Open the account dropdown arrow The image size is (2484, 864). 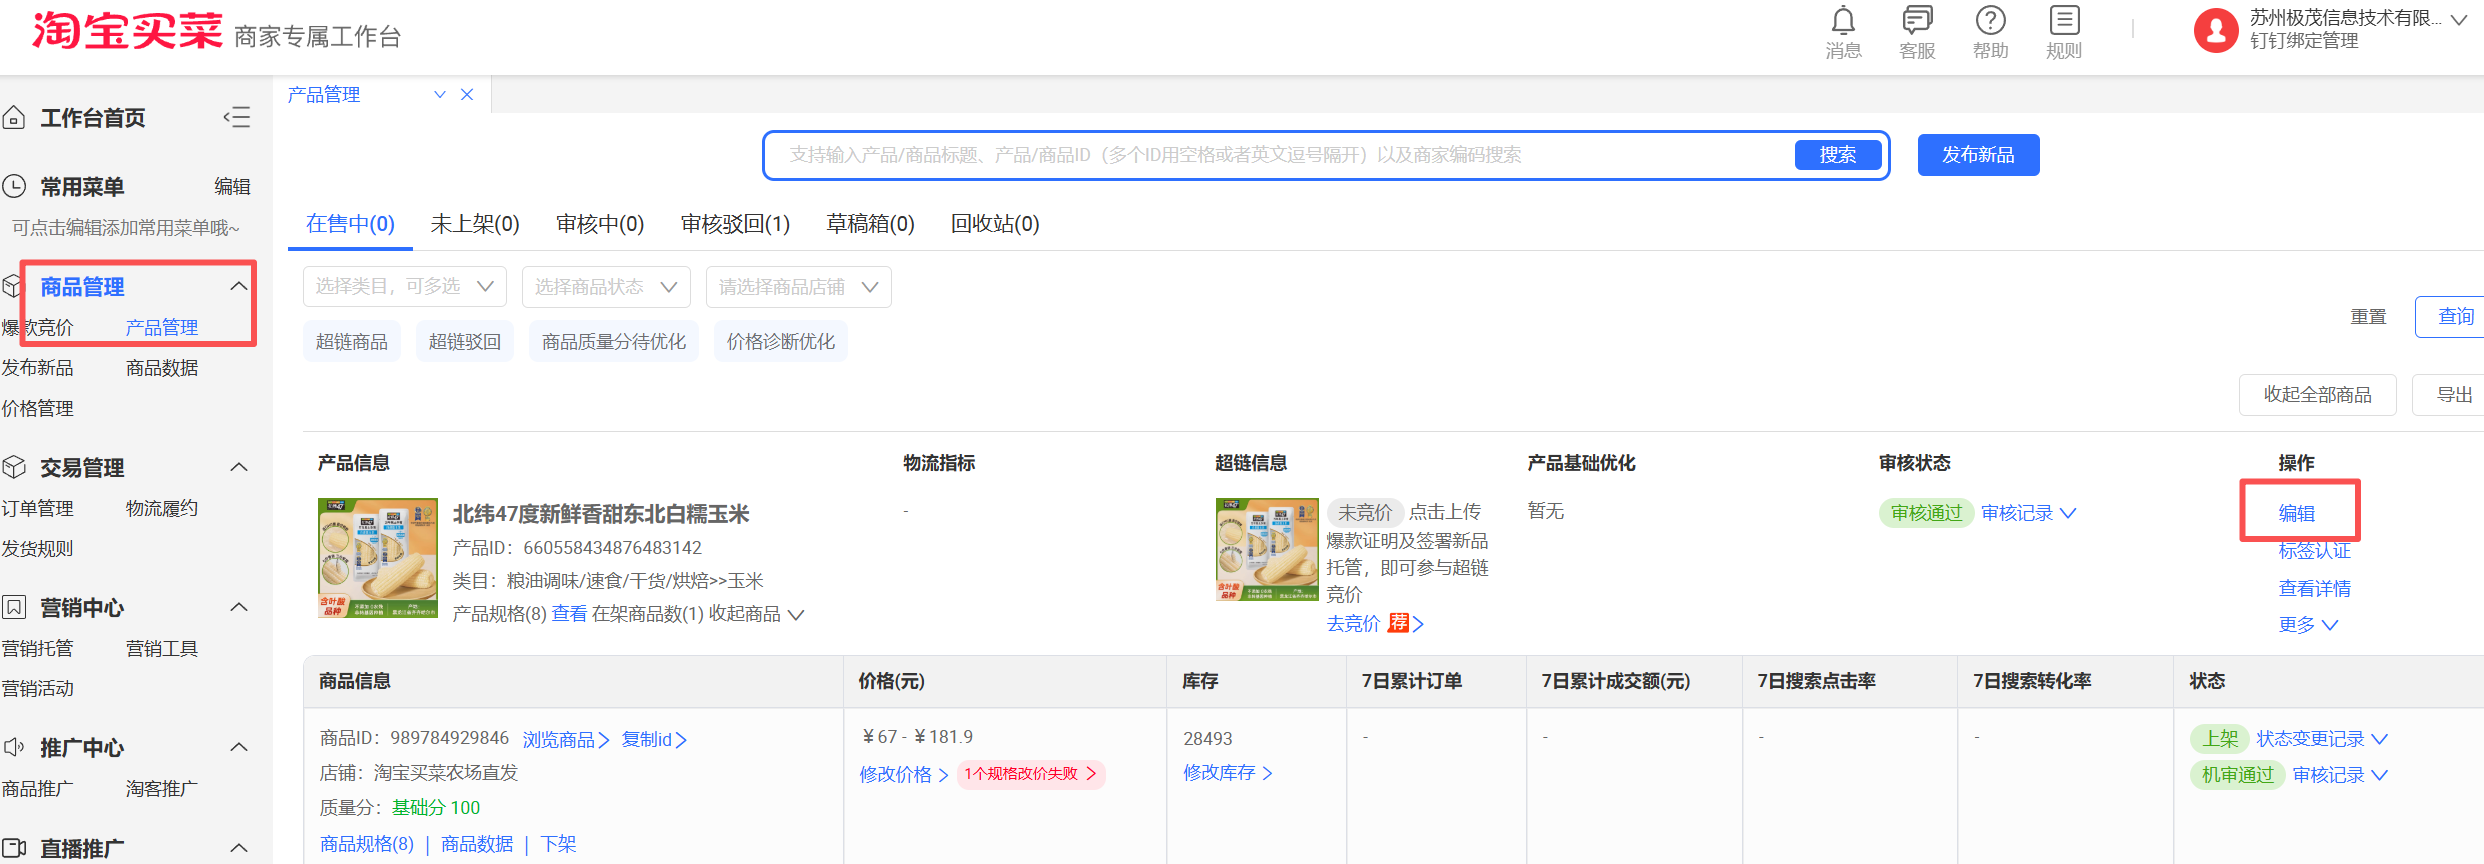coord(2459,19)
